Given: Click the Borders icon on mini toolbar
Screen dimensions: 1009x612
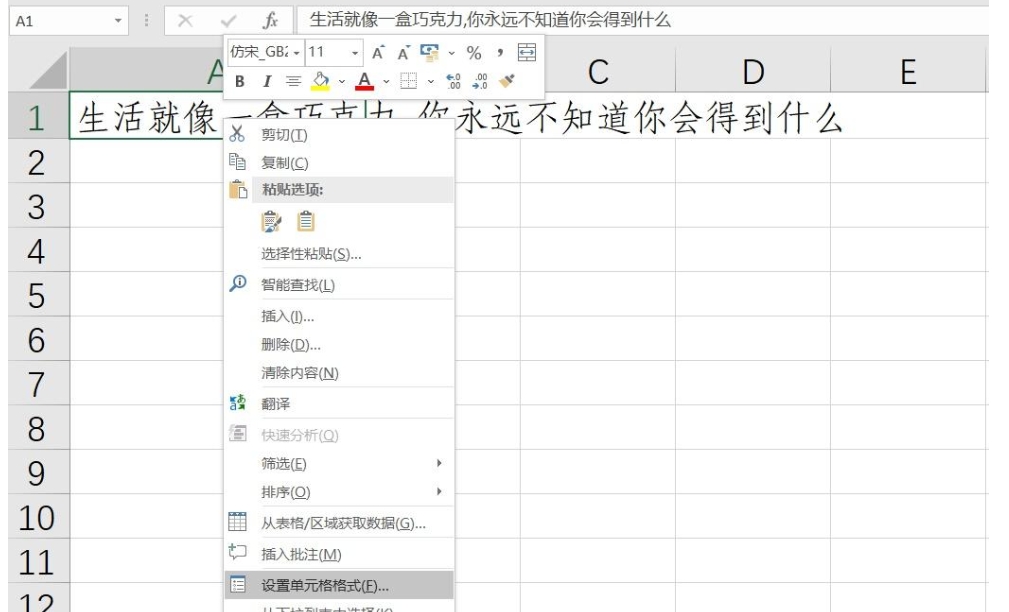Looking at the screenshot, I should pos(409,81).
